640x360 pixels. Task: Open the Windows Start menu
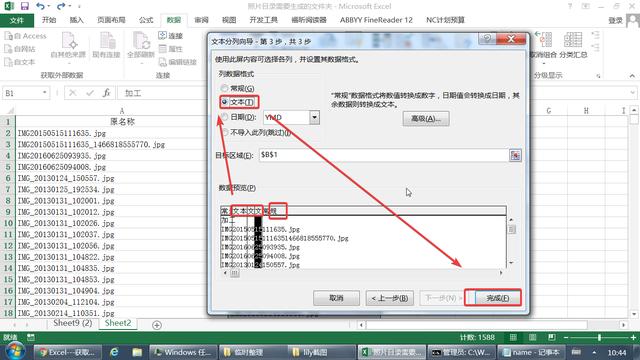(15, 352)
